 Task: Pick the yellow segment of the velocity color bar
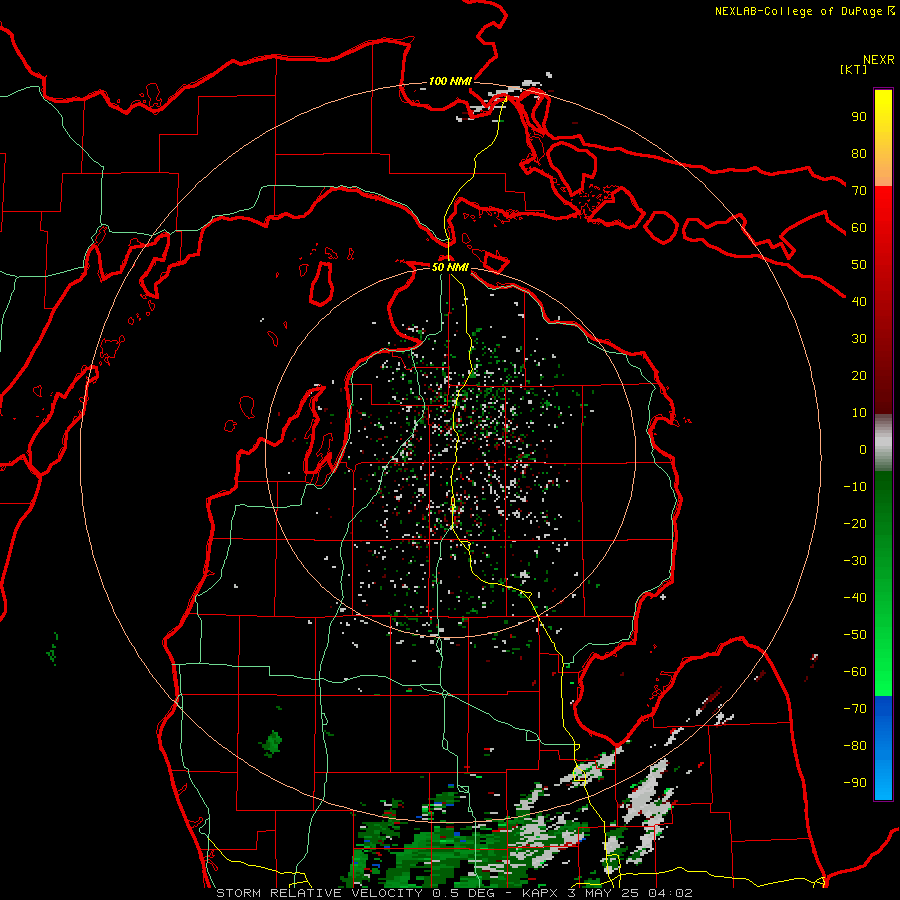coord(883,138)
